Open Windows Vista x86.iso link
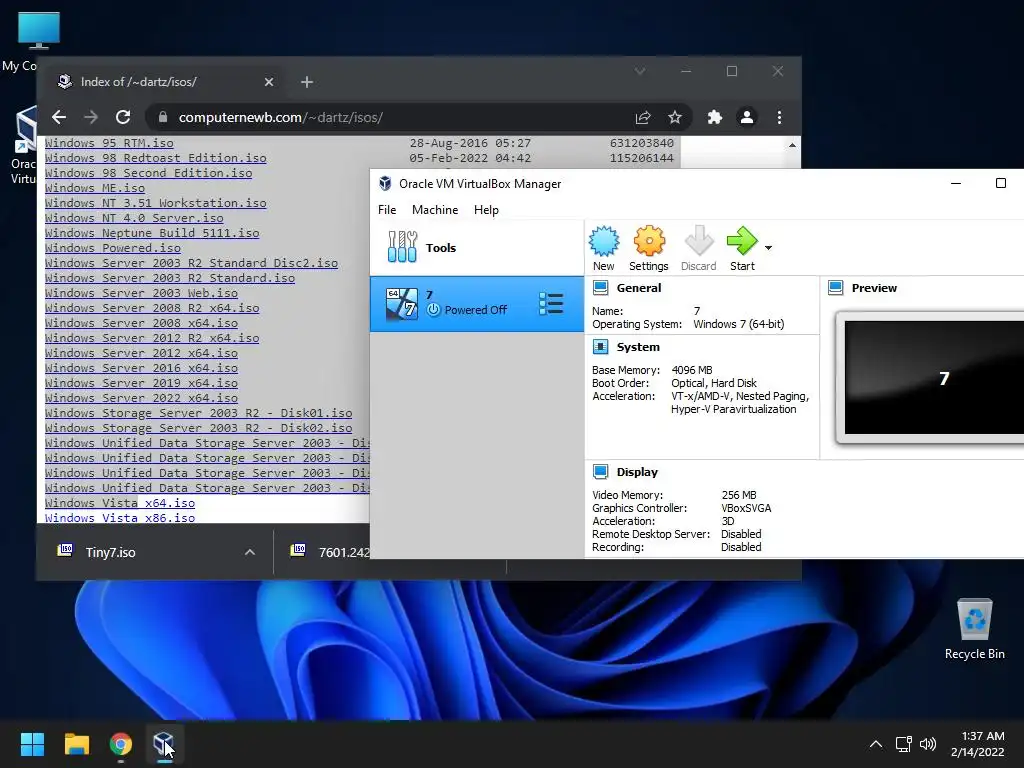 click(120, 518)
